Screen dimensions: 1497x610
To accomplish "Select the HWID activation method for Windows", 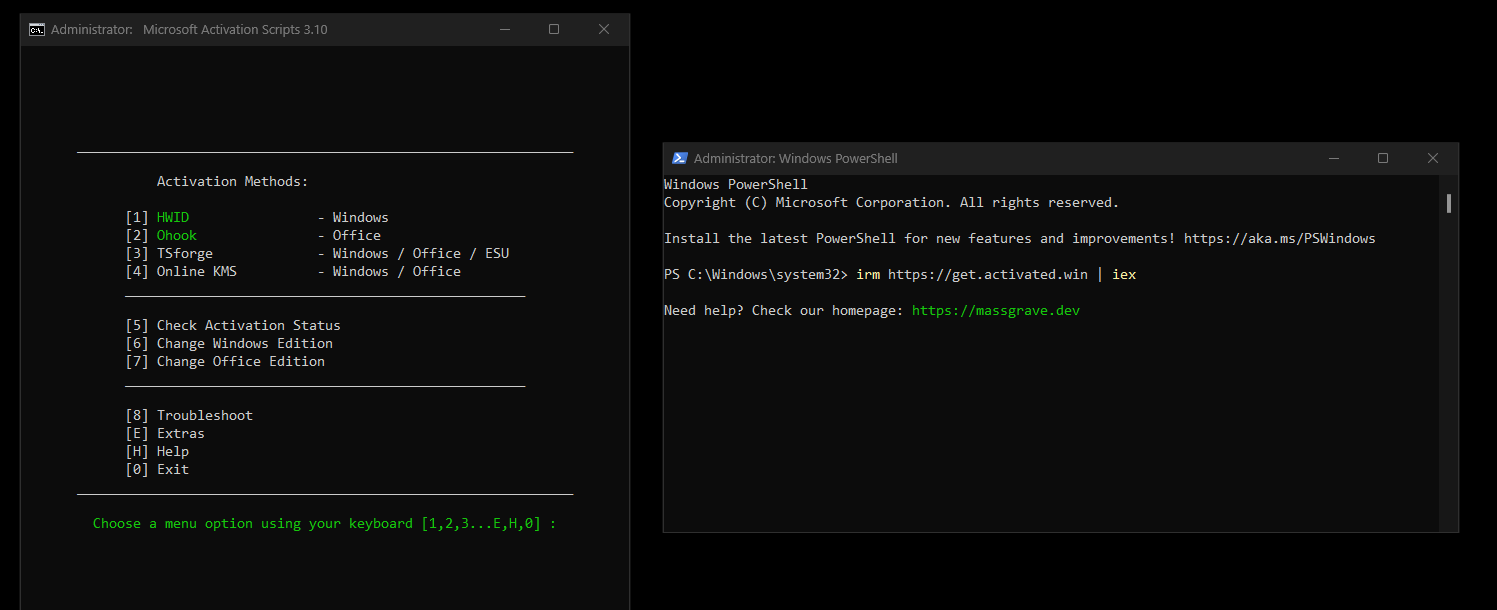I will 172,217.
